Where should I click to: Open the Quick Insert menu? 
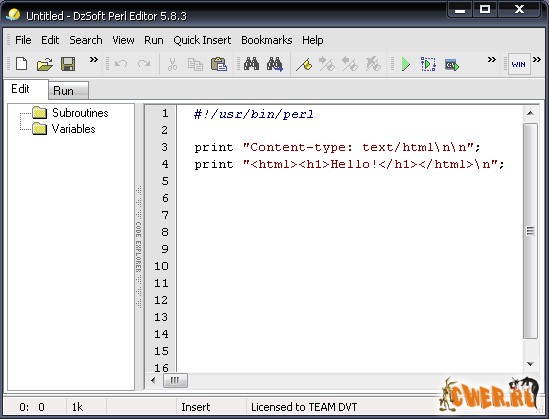click(202, 40)
